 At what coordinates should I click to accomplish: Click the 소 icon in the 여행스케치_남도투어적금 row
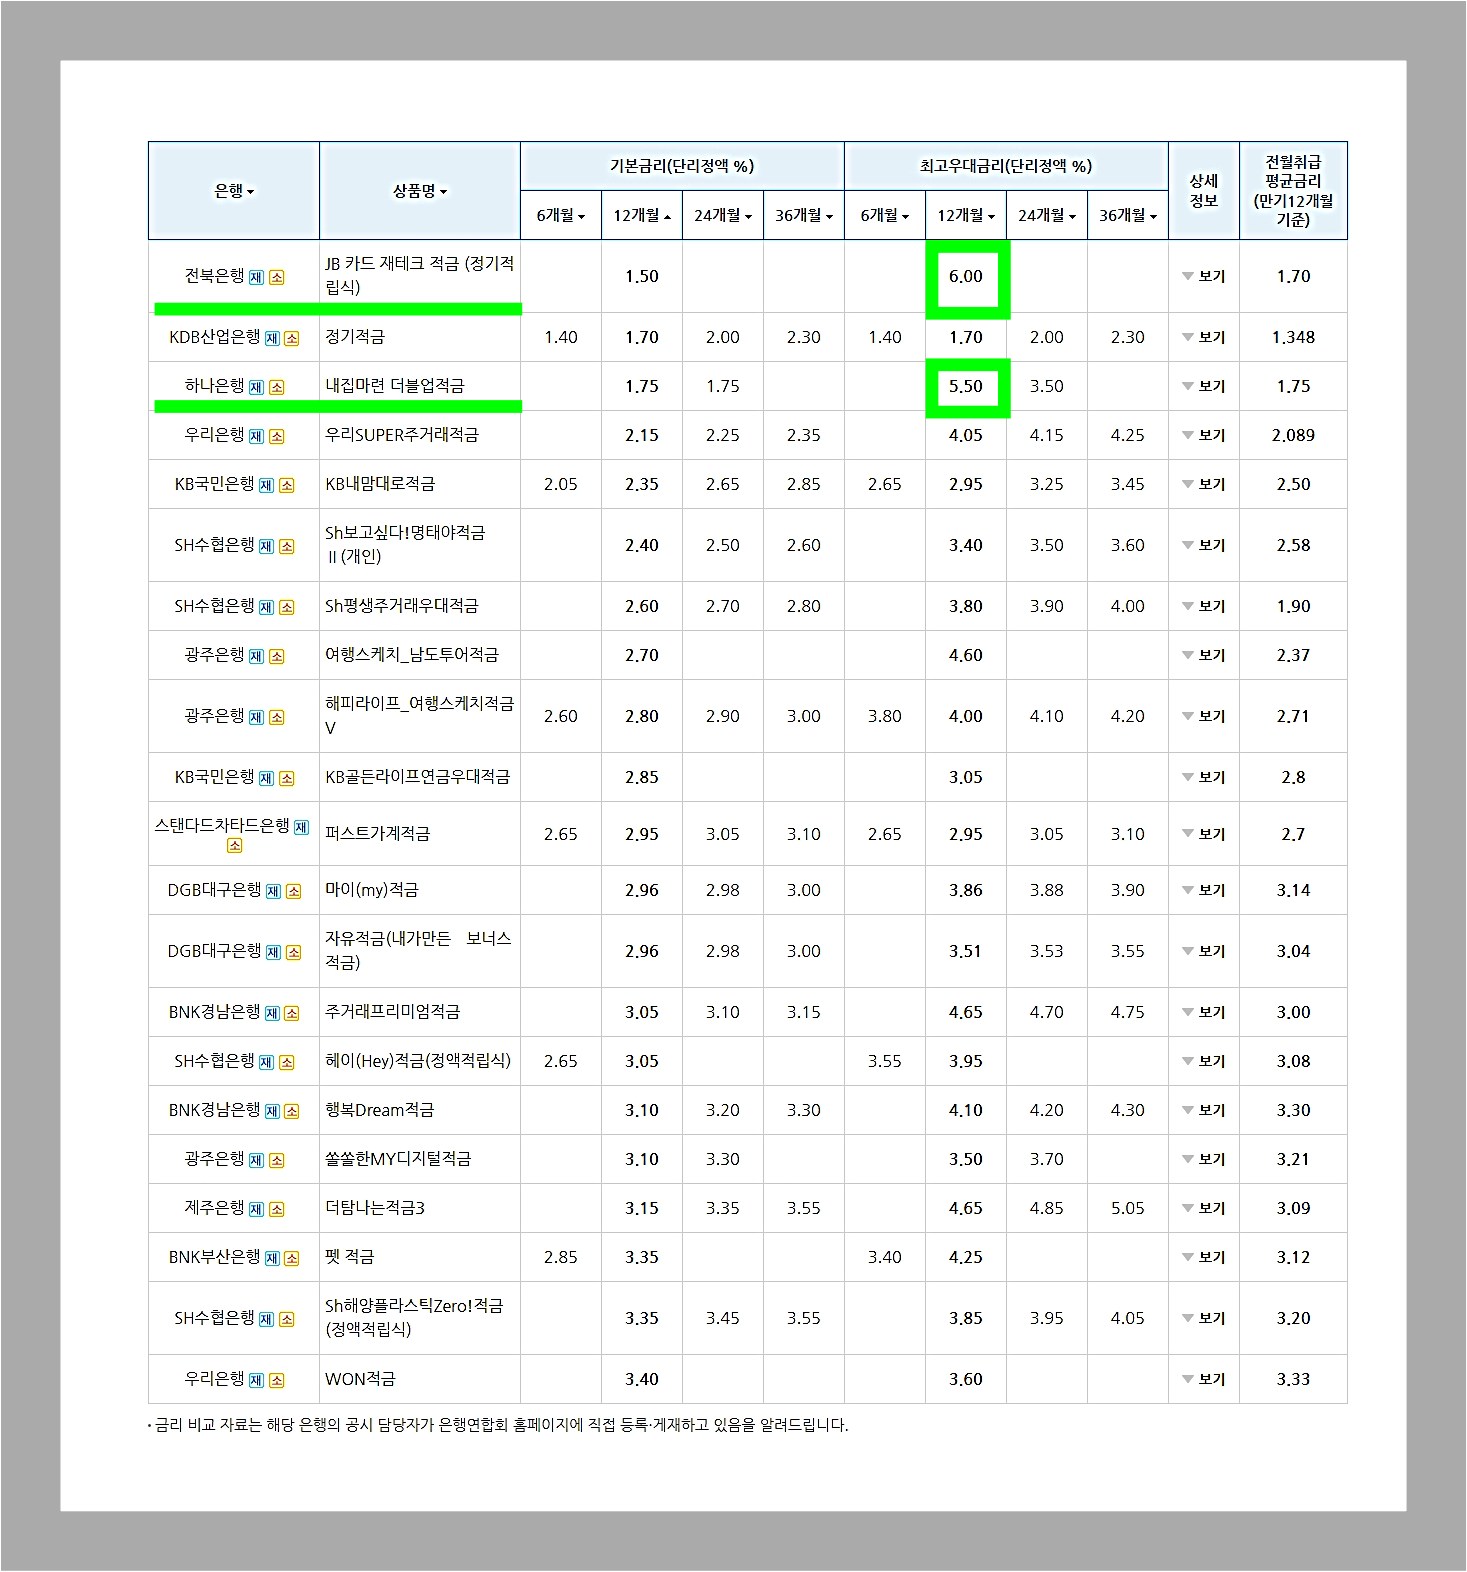point(277,657)
